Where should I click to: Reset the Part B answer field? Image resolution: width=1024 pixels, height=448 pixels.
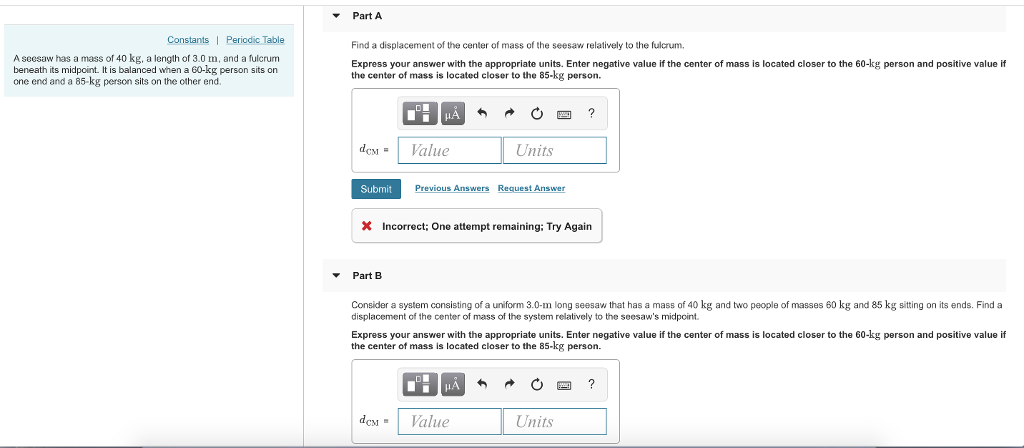pyautogui.click(x=536, y=385)
